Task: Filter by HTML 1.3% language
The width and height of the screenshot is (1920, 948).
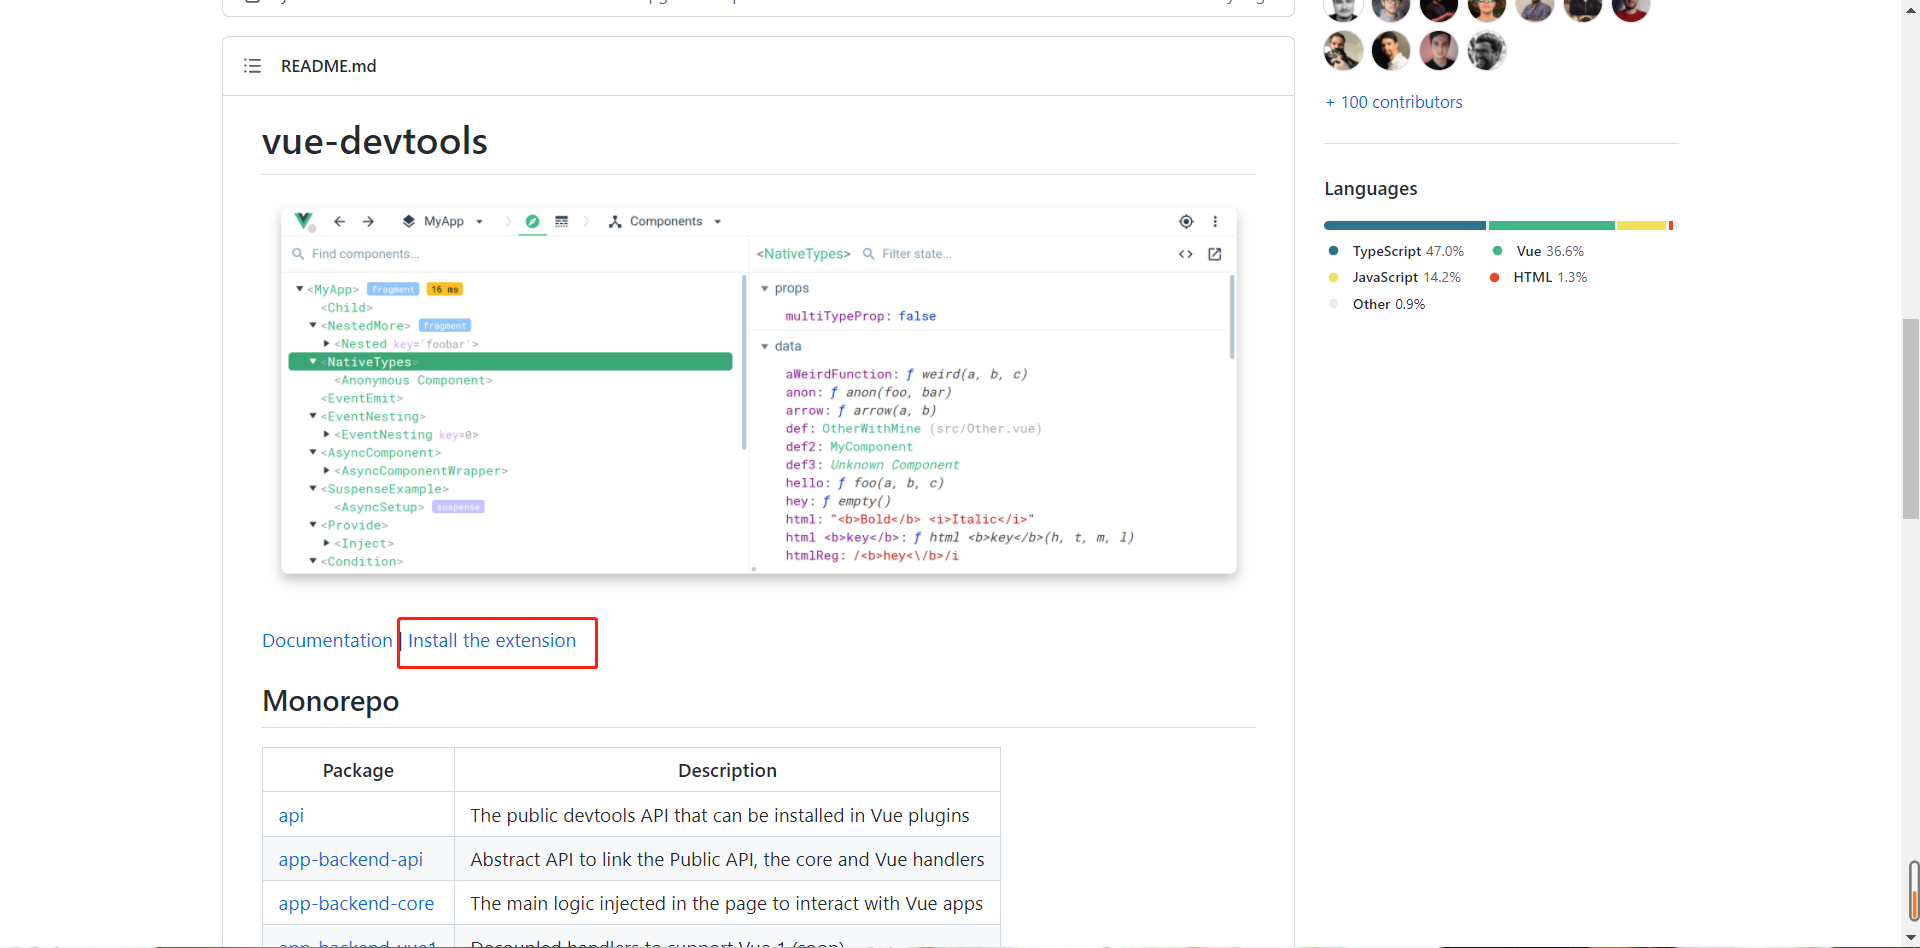Action: tap(1539, 277)
